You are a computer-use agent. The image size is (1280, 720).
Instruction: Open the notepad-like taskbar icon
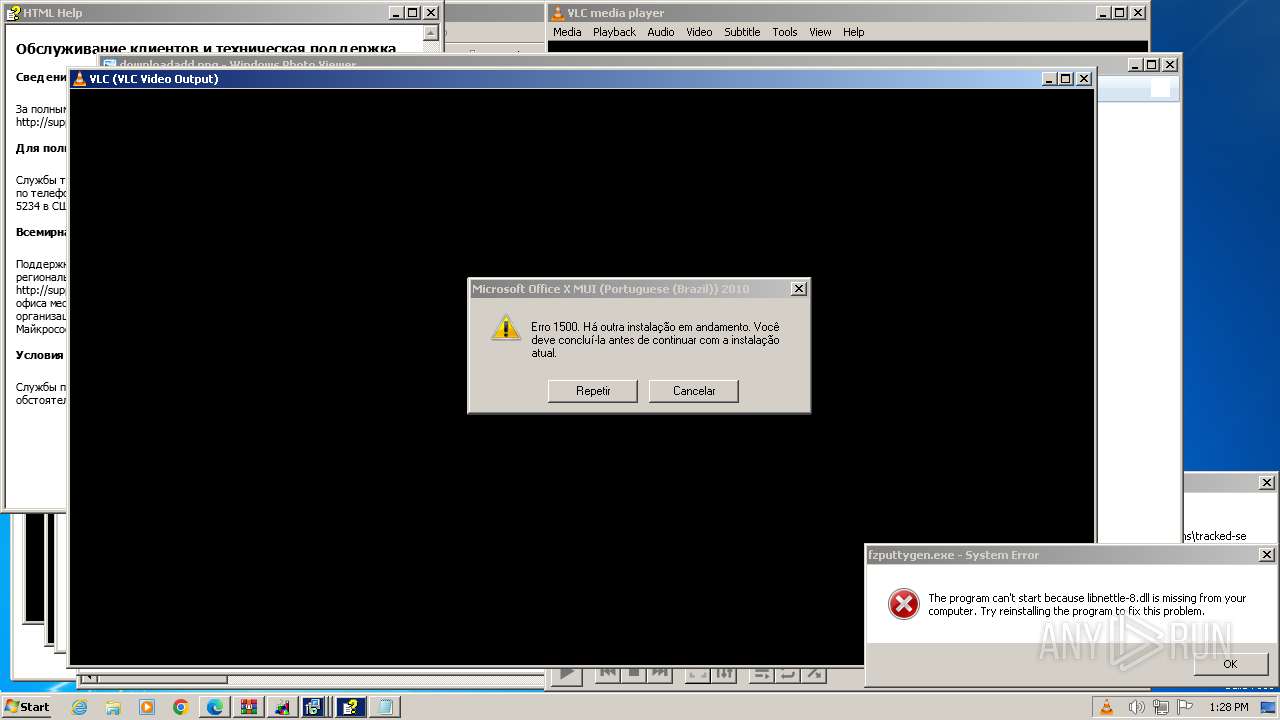point(384,707)
